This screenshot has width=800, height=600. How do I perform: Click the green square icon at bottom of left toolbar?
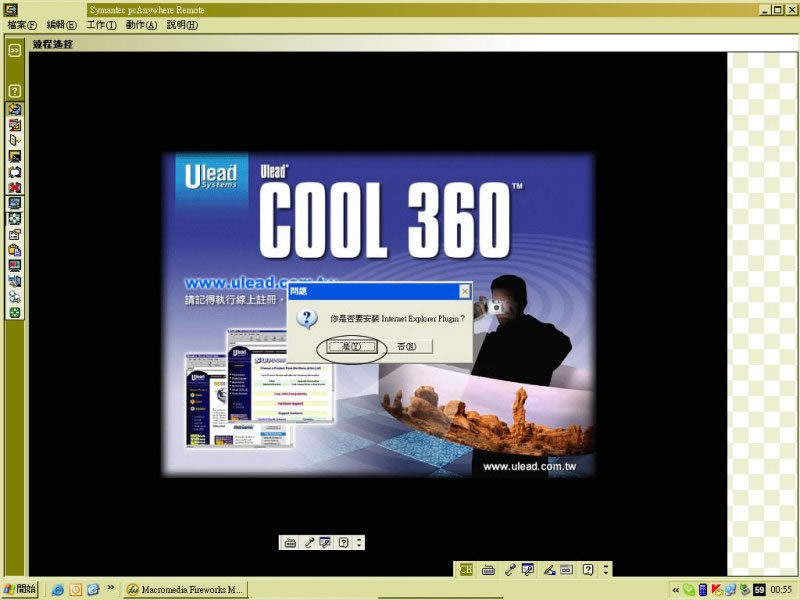point(15,313)
